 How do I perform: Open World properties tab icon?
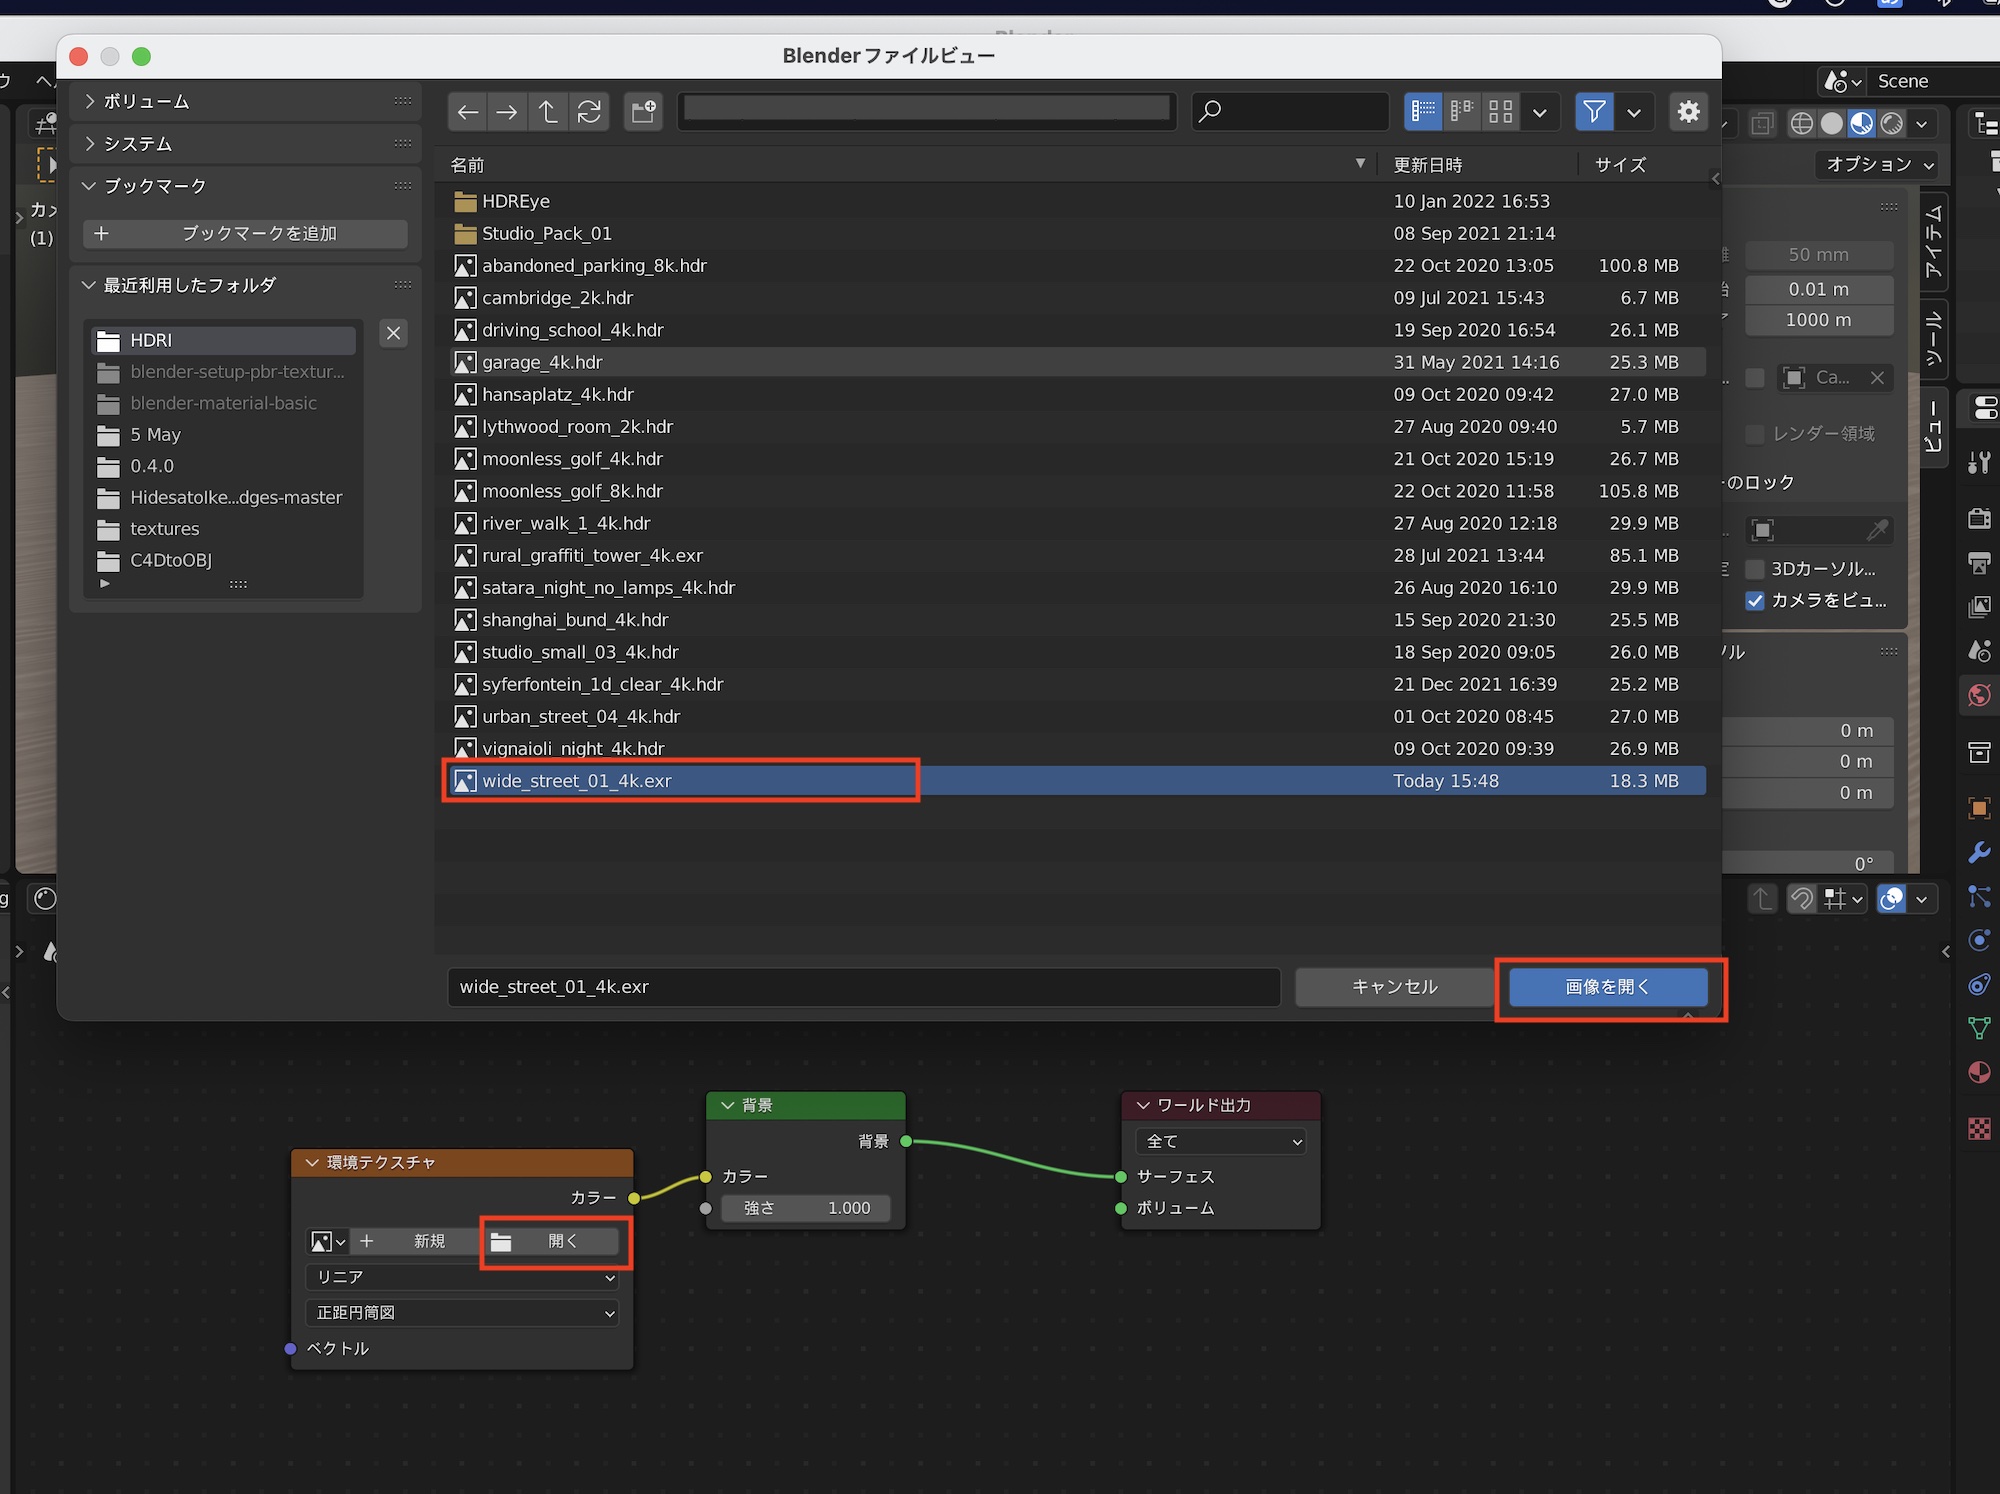pos(1978,695)
